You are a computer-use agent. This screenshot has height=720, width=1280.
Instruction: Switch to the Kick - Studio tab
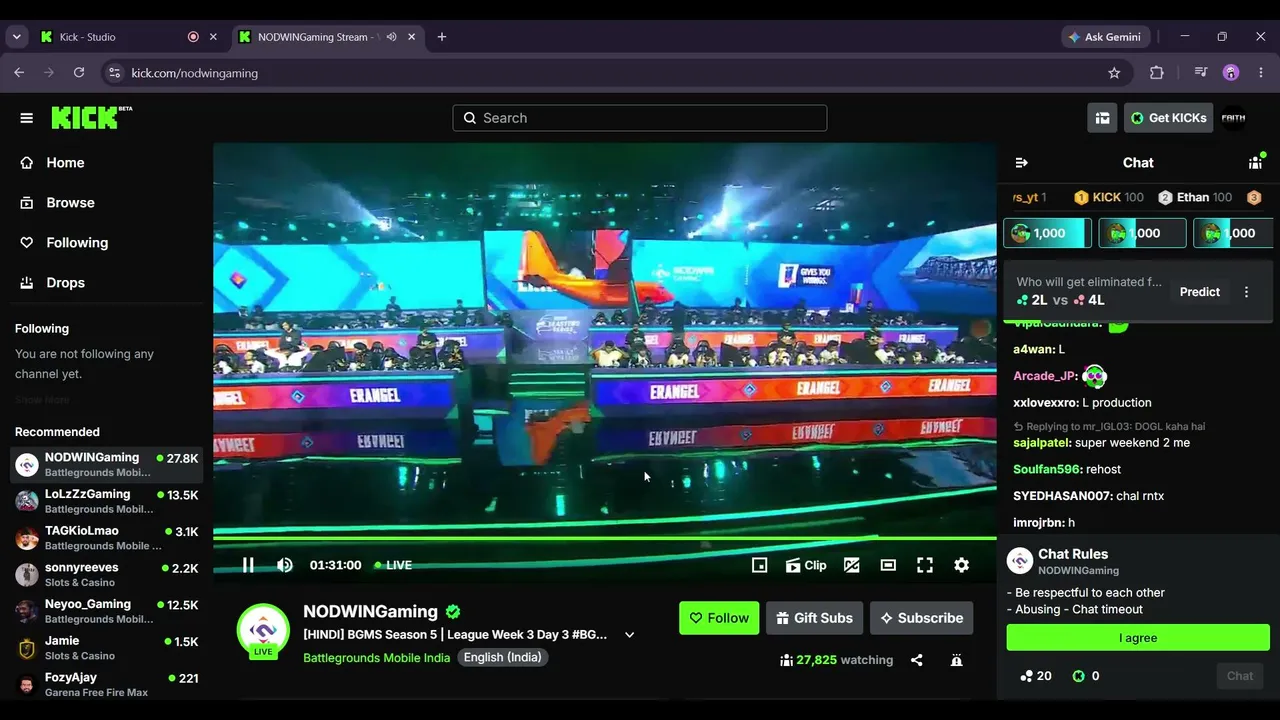[127, 37]
